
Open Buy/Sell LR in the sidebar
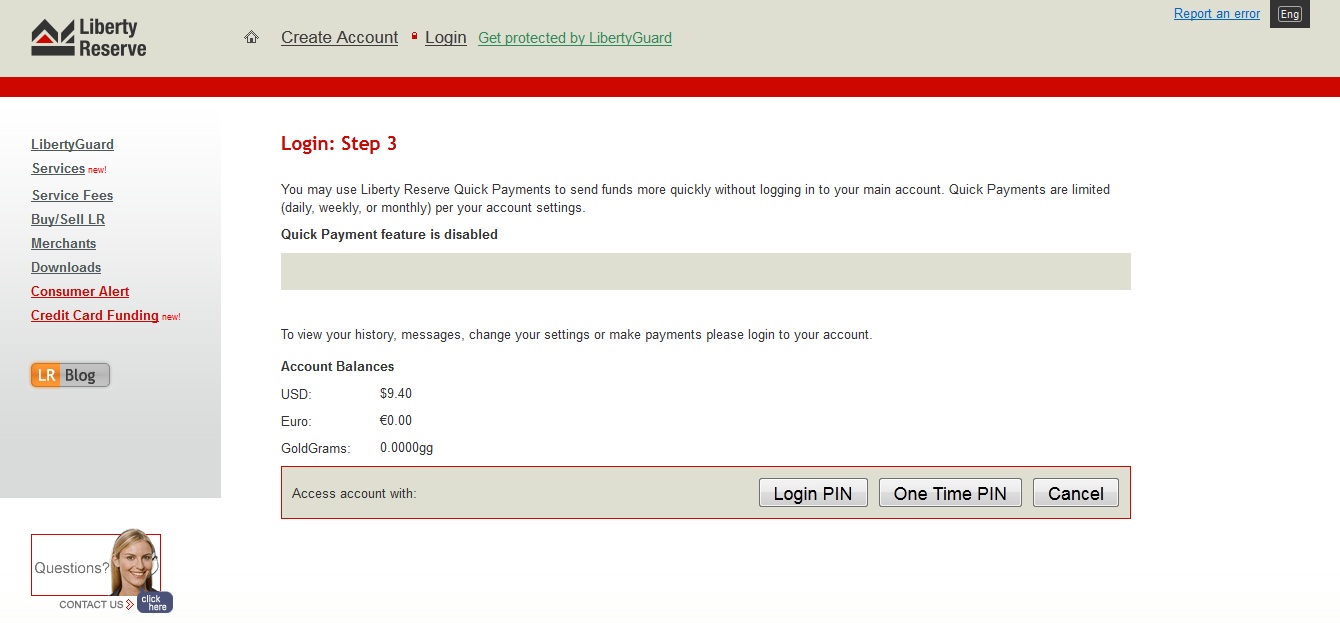(x=68, y=219)
